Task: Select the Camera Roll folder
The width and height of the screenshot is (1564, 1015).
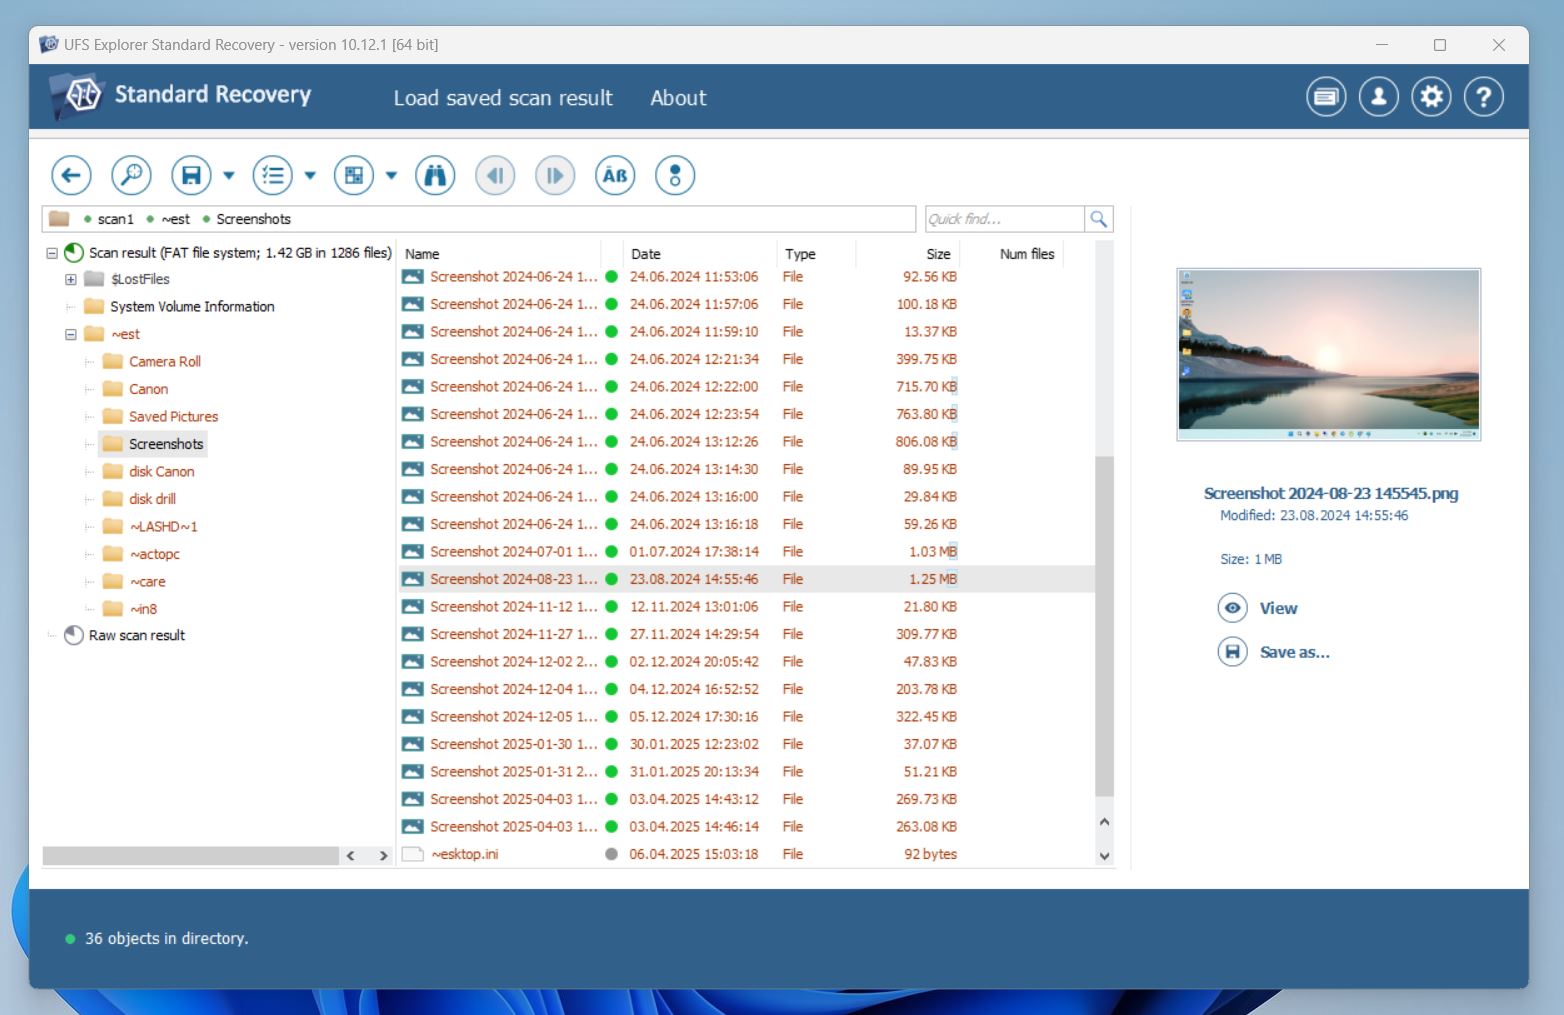Action: 165,362
